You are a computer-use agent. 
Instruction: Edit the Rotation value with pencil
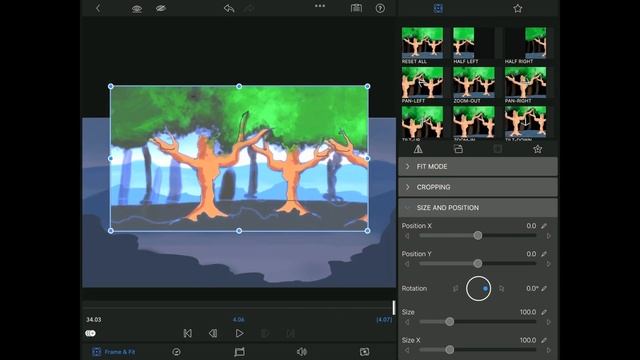[544, 289]
